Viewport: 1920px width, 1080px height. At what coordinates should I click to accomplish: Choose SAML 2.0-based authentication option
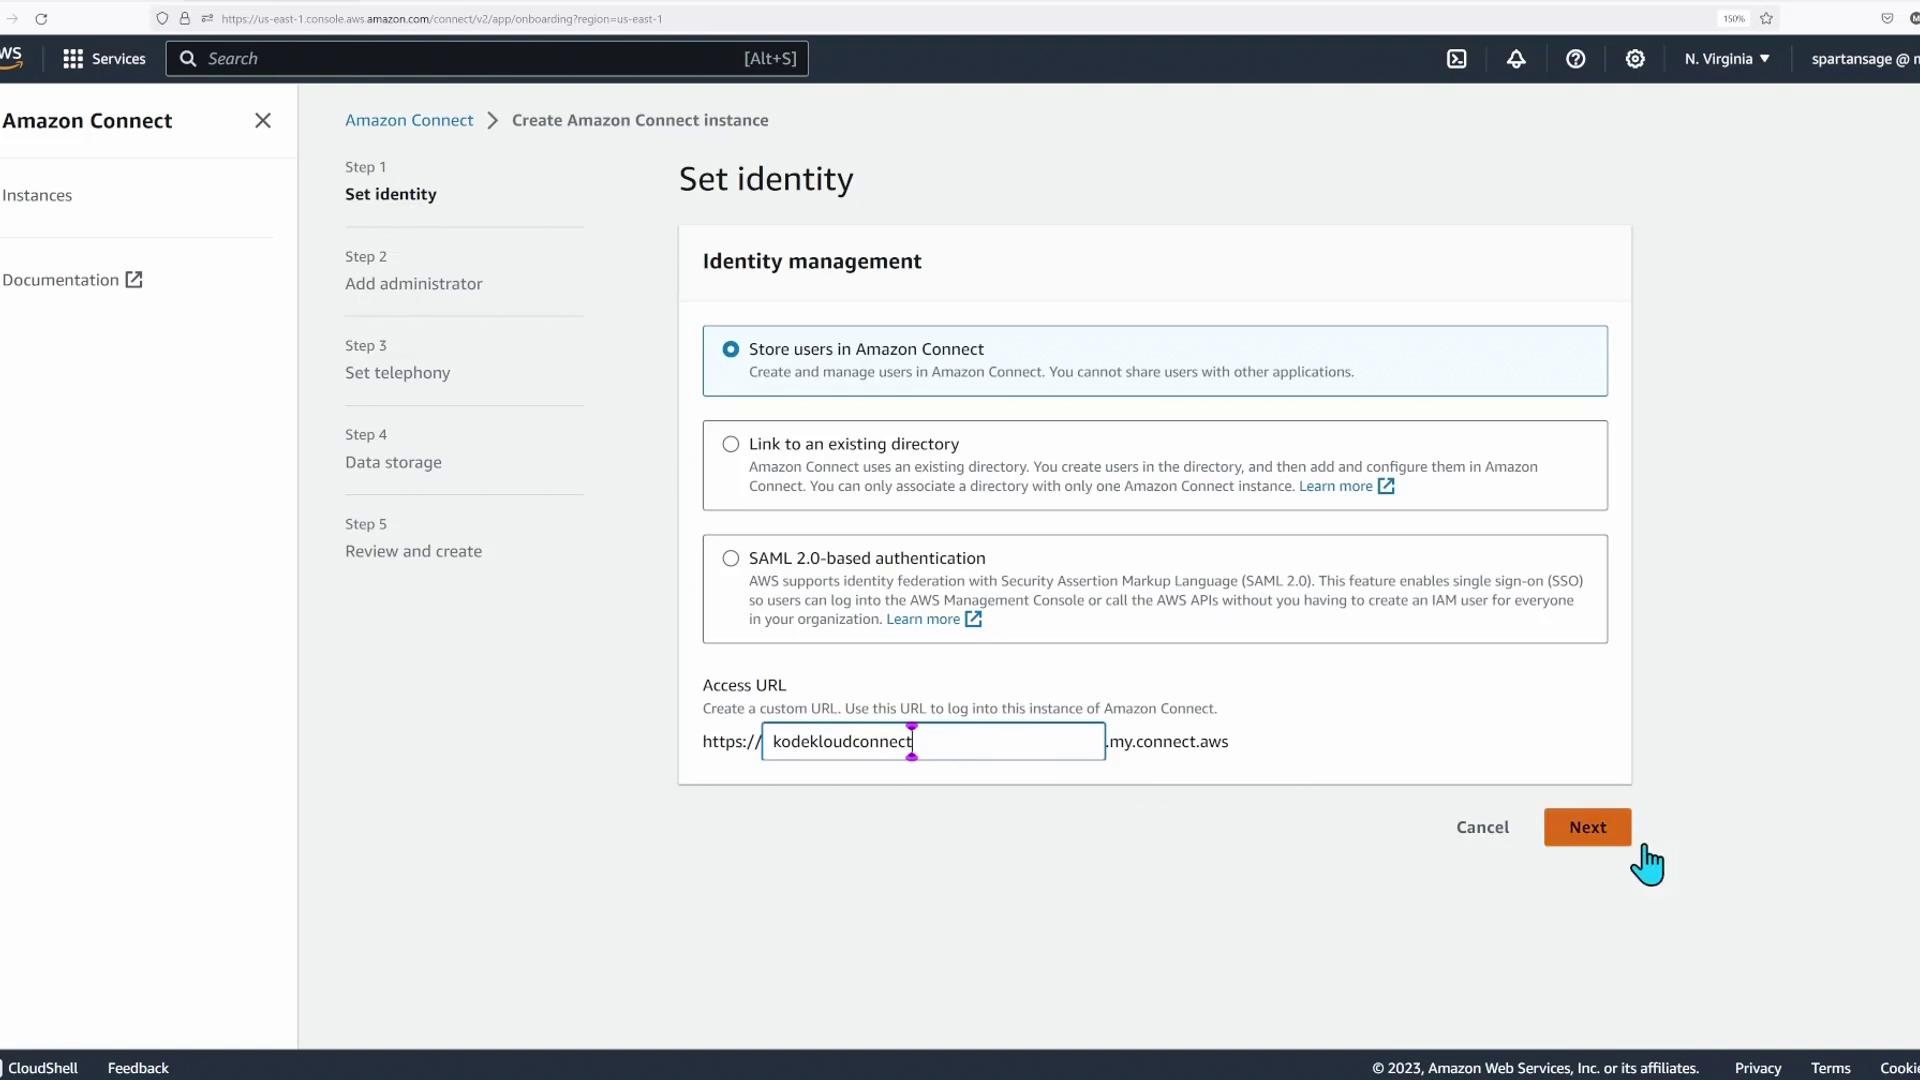pyautogui.click(x=731, y=558)
